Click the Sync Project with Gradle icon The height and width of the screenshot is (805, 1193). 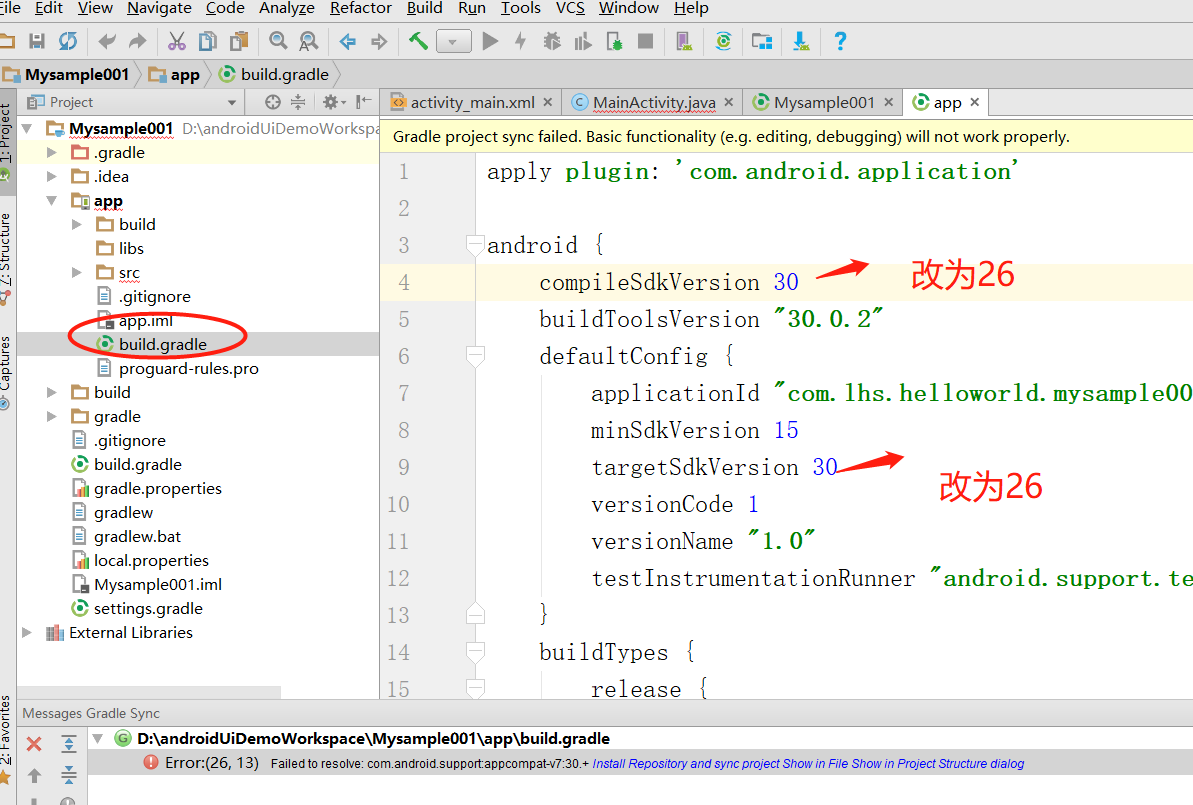point(723,41)
